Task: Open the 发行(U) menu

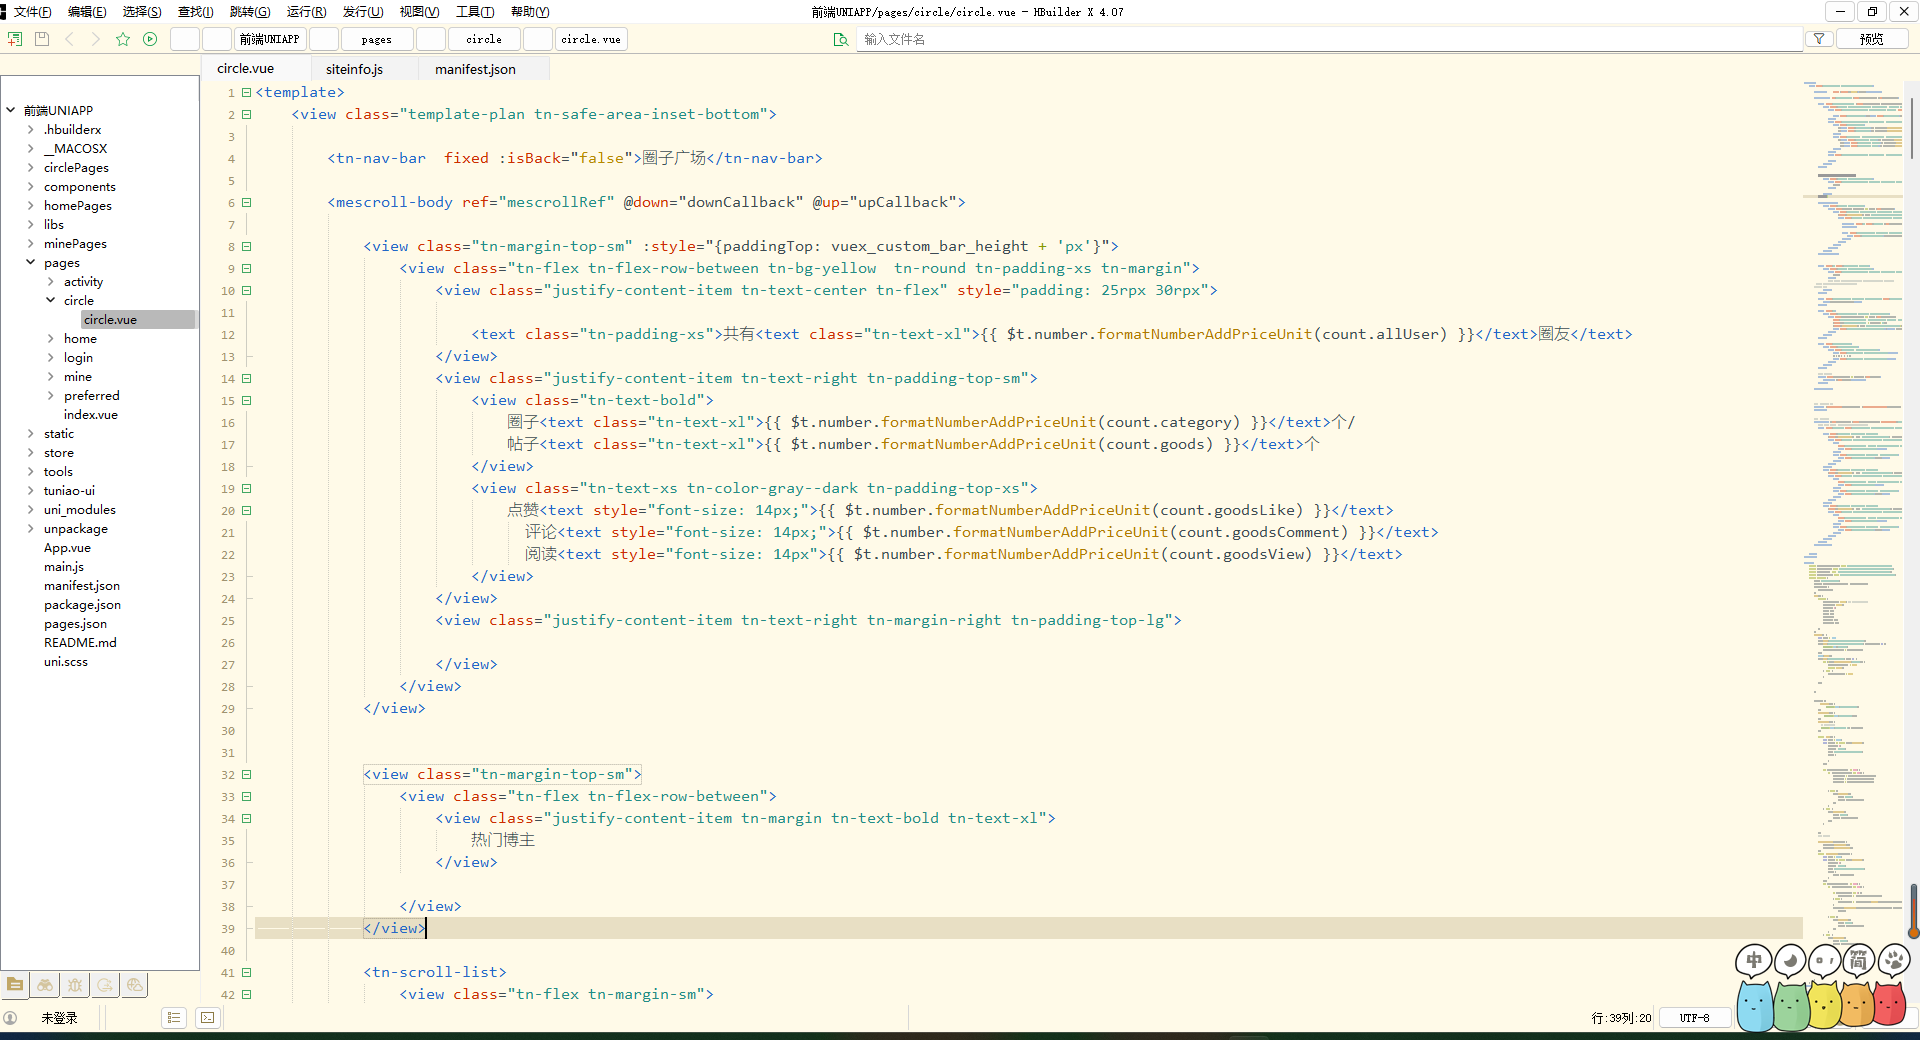Action: (362, 12)
